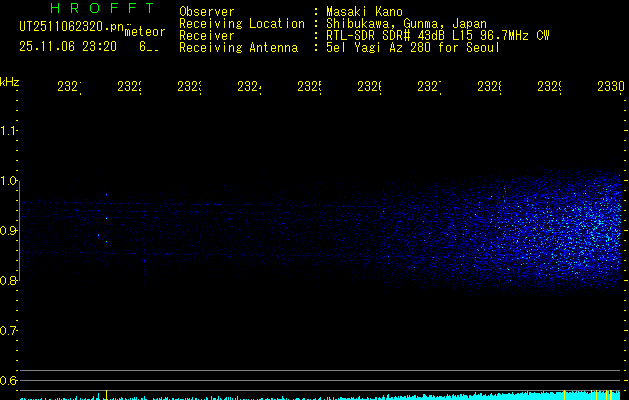The width and height of the screenshot is (629, 400).
Task: Click the 5el Yagi antenna description
Action: pyautogui.click(x=413, y=48)
